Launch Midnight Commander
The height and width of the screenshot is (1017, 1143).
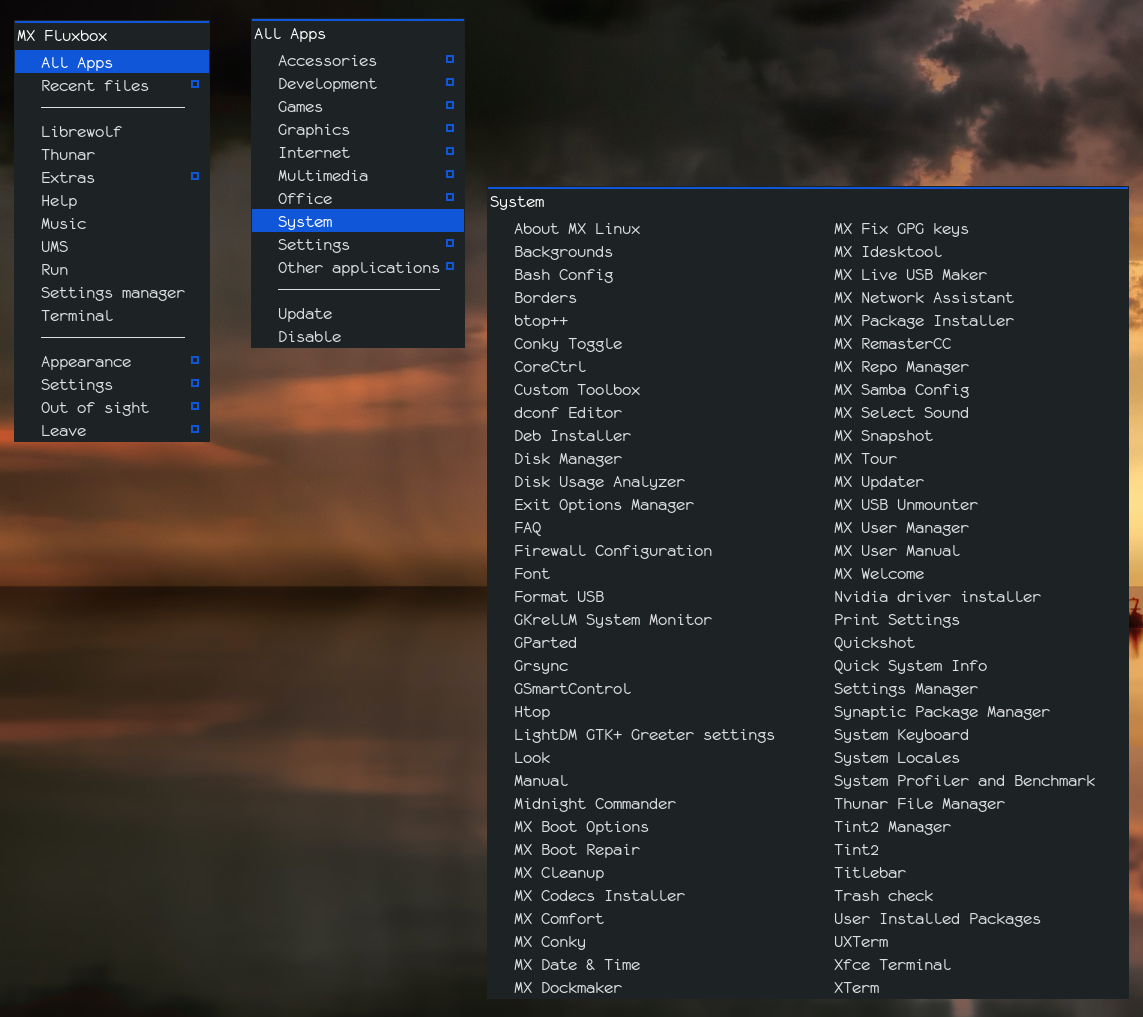point(595,803)
